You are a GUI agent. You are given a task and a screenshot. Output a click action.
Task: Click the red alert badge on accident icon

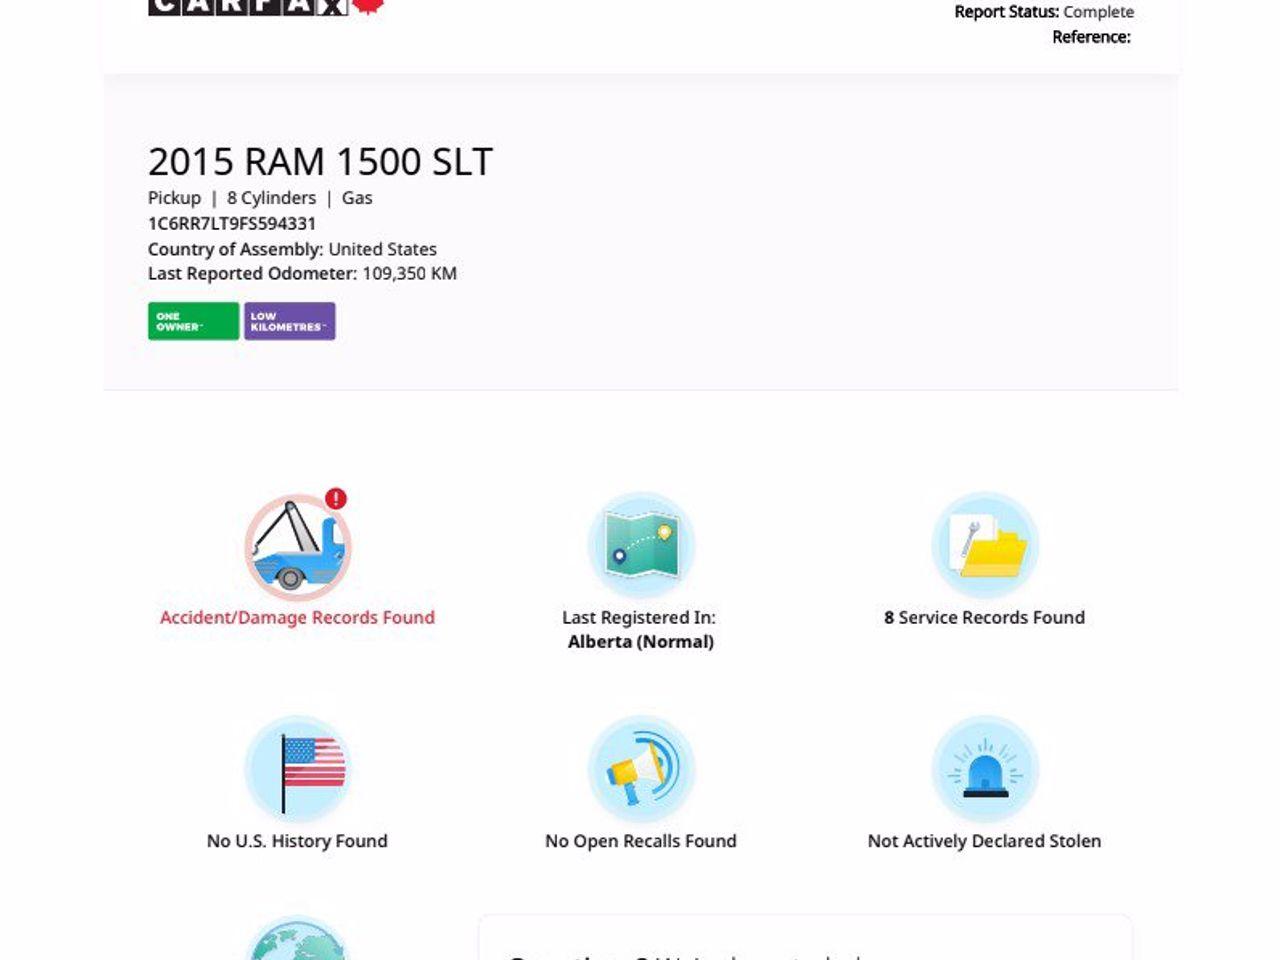tap(336, 499)
